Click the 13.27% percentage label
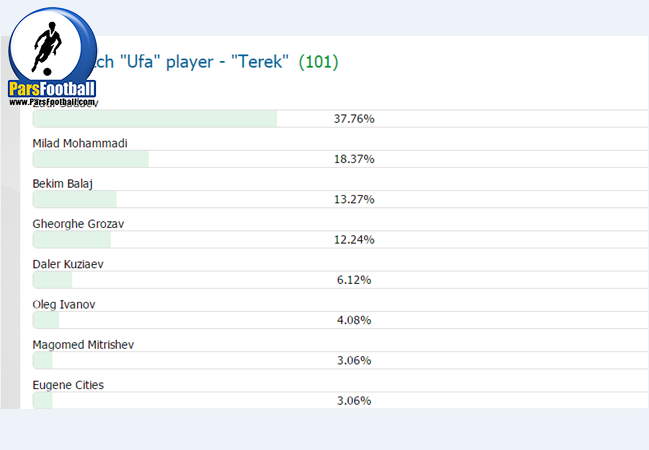Viewport: 649px width, 450px height. click(354, 199)
